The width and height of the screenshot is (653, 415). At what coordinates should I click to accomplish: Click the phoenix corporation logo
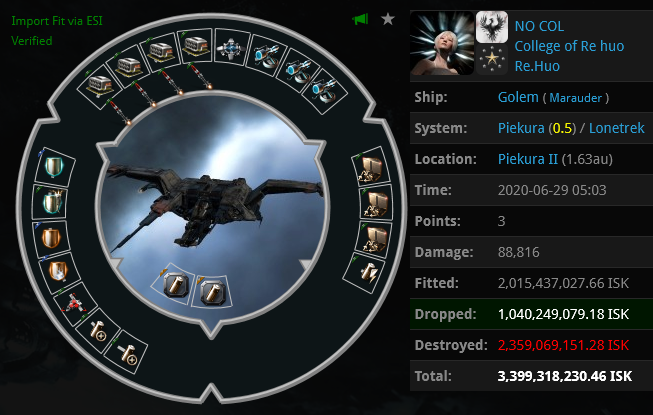(x=492, y=27)
